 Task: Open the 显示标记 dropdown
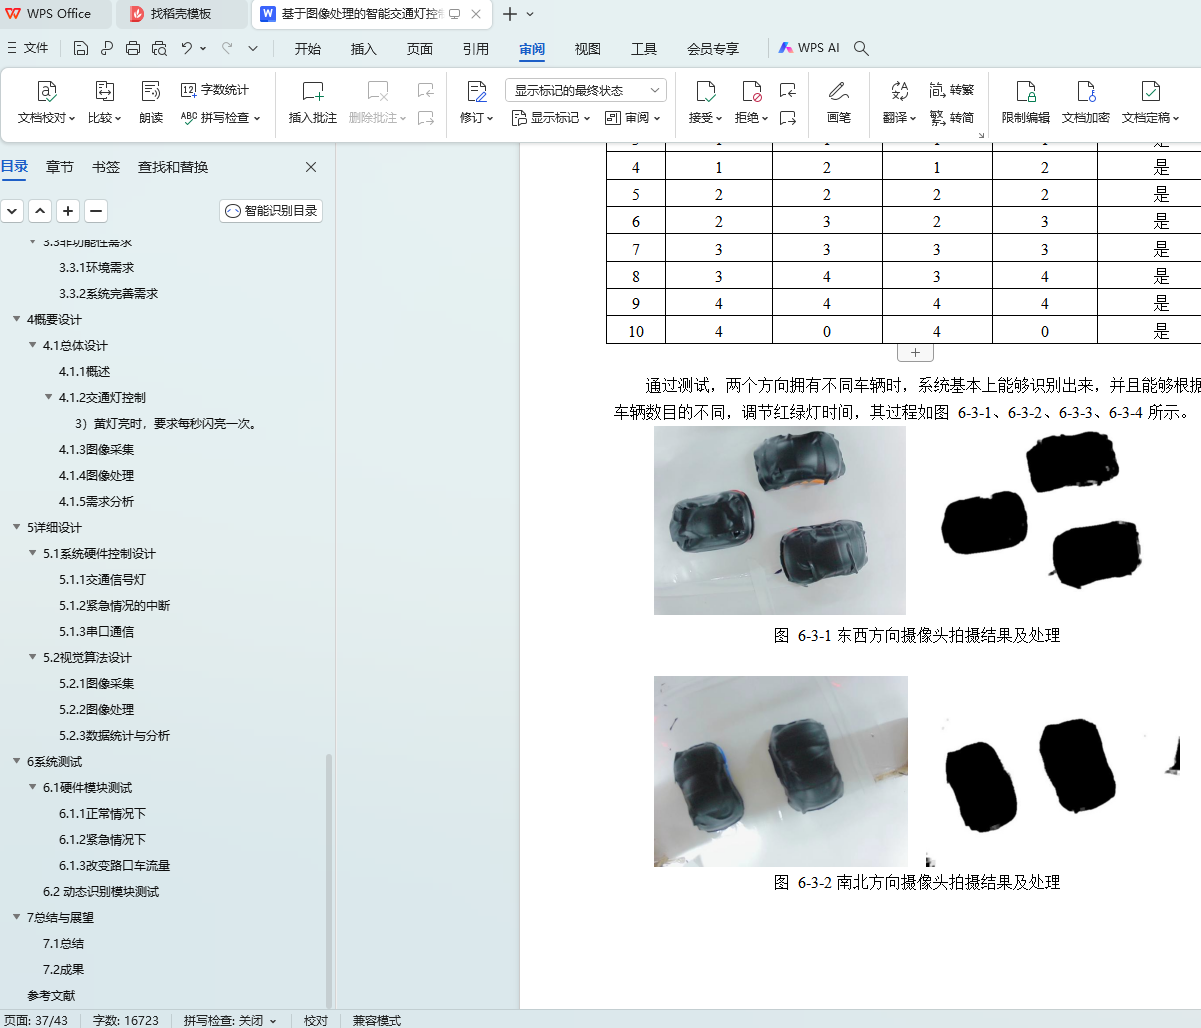coord(551,118)
